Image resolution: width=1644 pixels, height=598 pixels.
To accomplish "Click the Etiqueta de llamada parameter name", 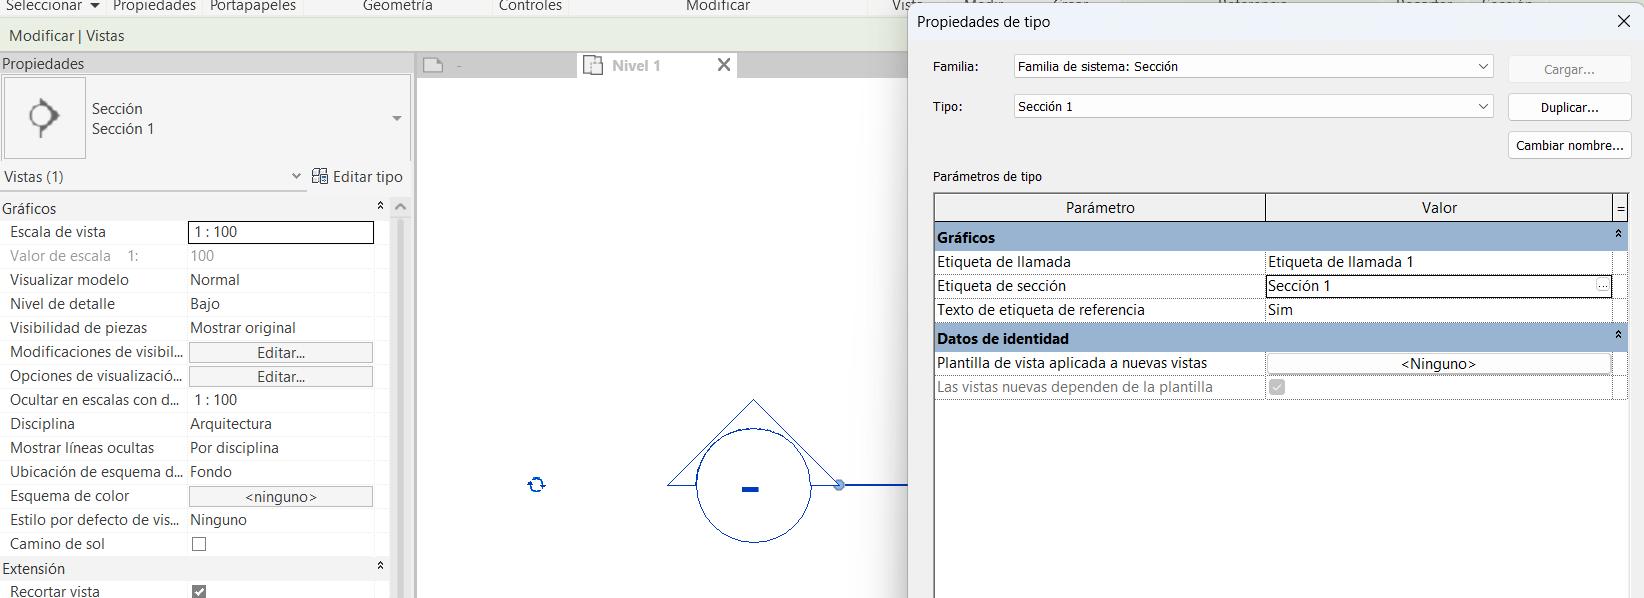I will point(1004,262).
